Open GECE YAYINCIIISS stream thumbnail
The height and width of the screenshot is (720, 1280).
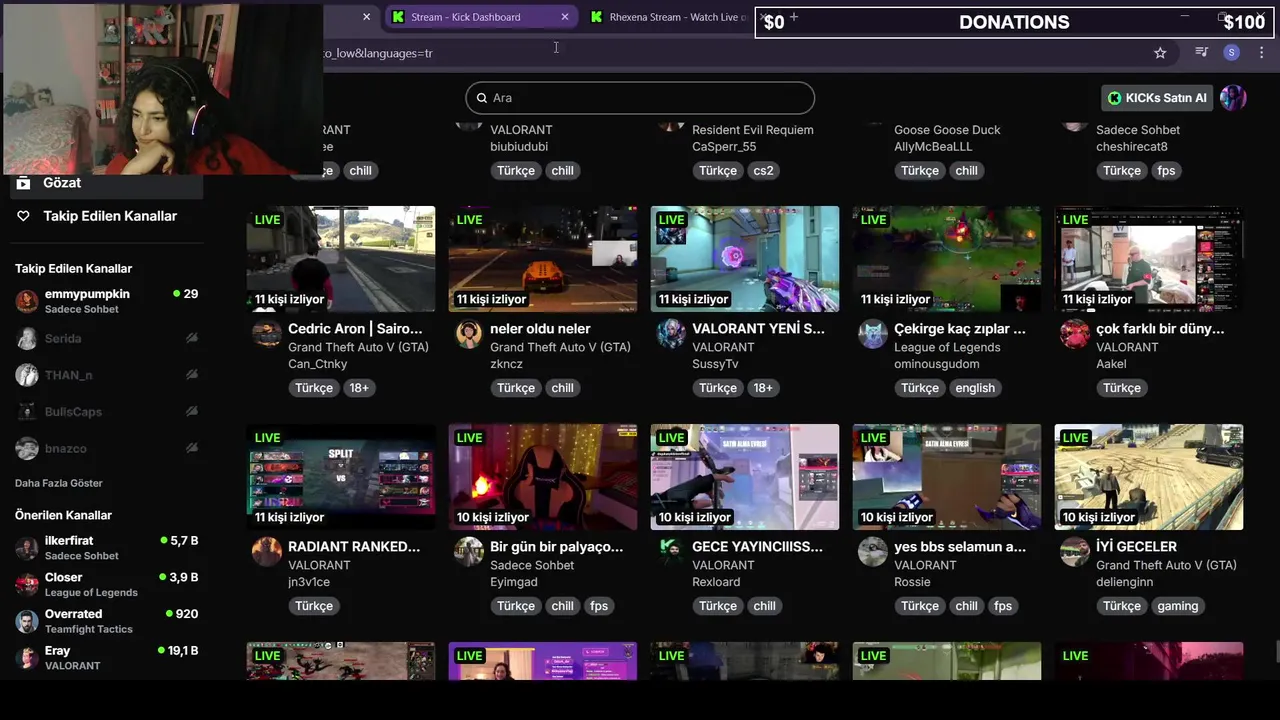745,477
